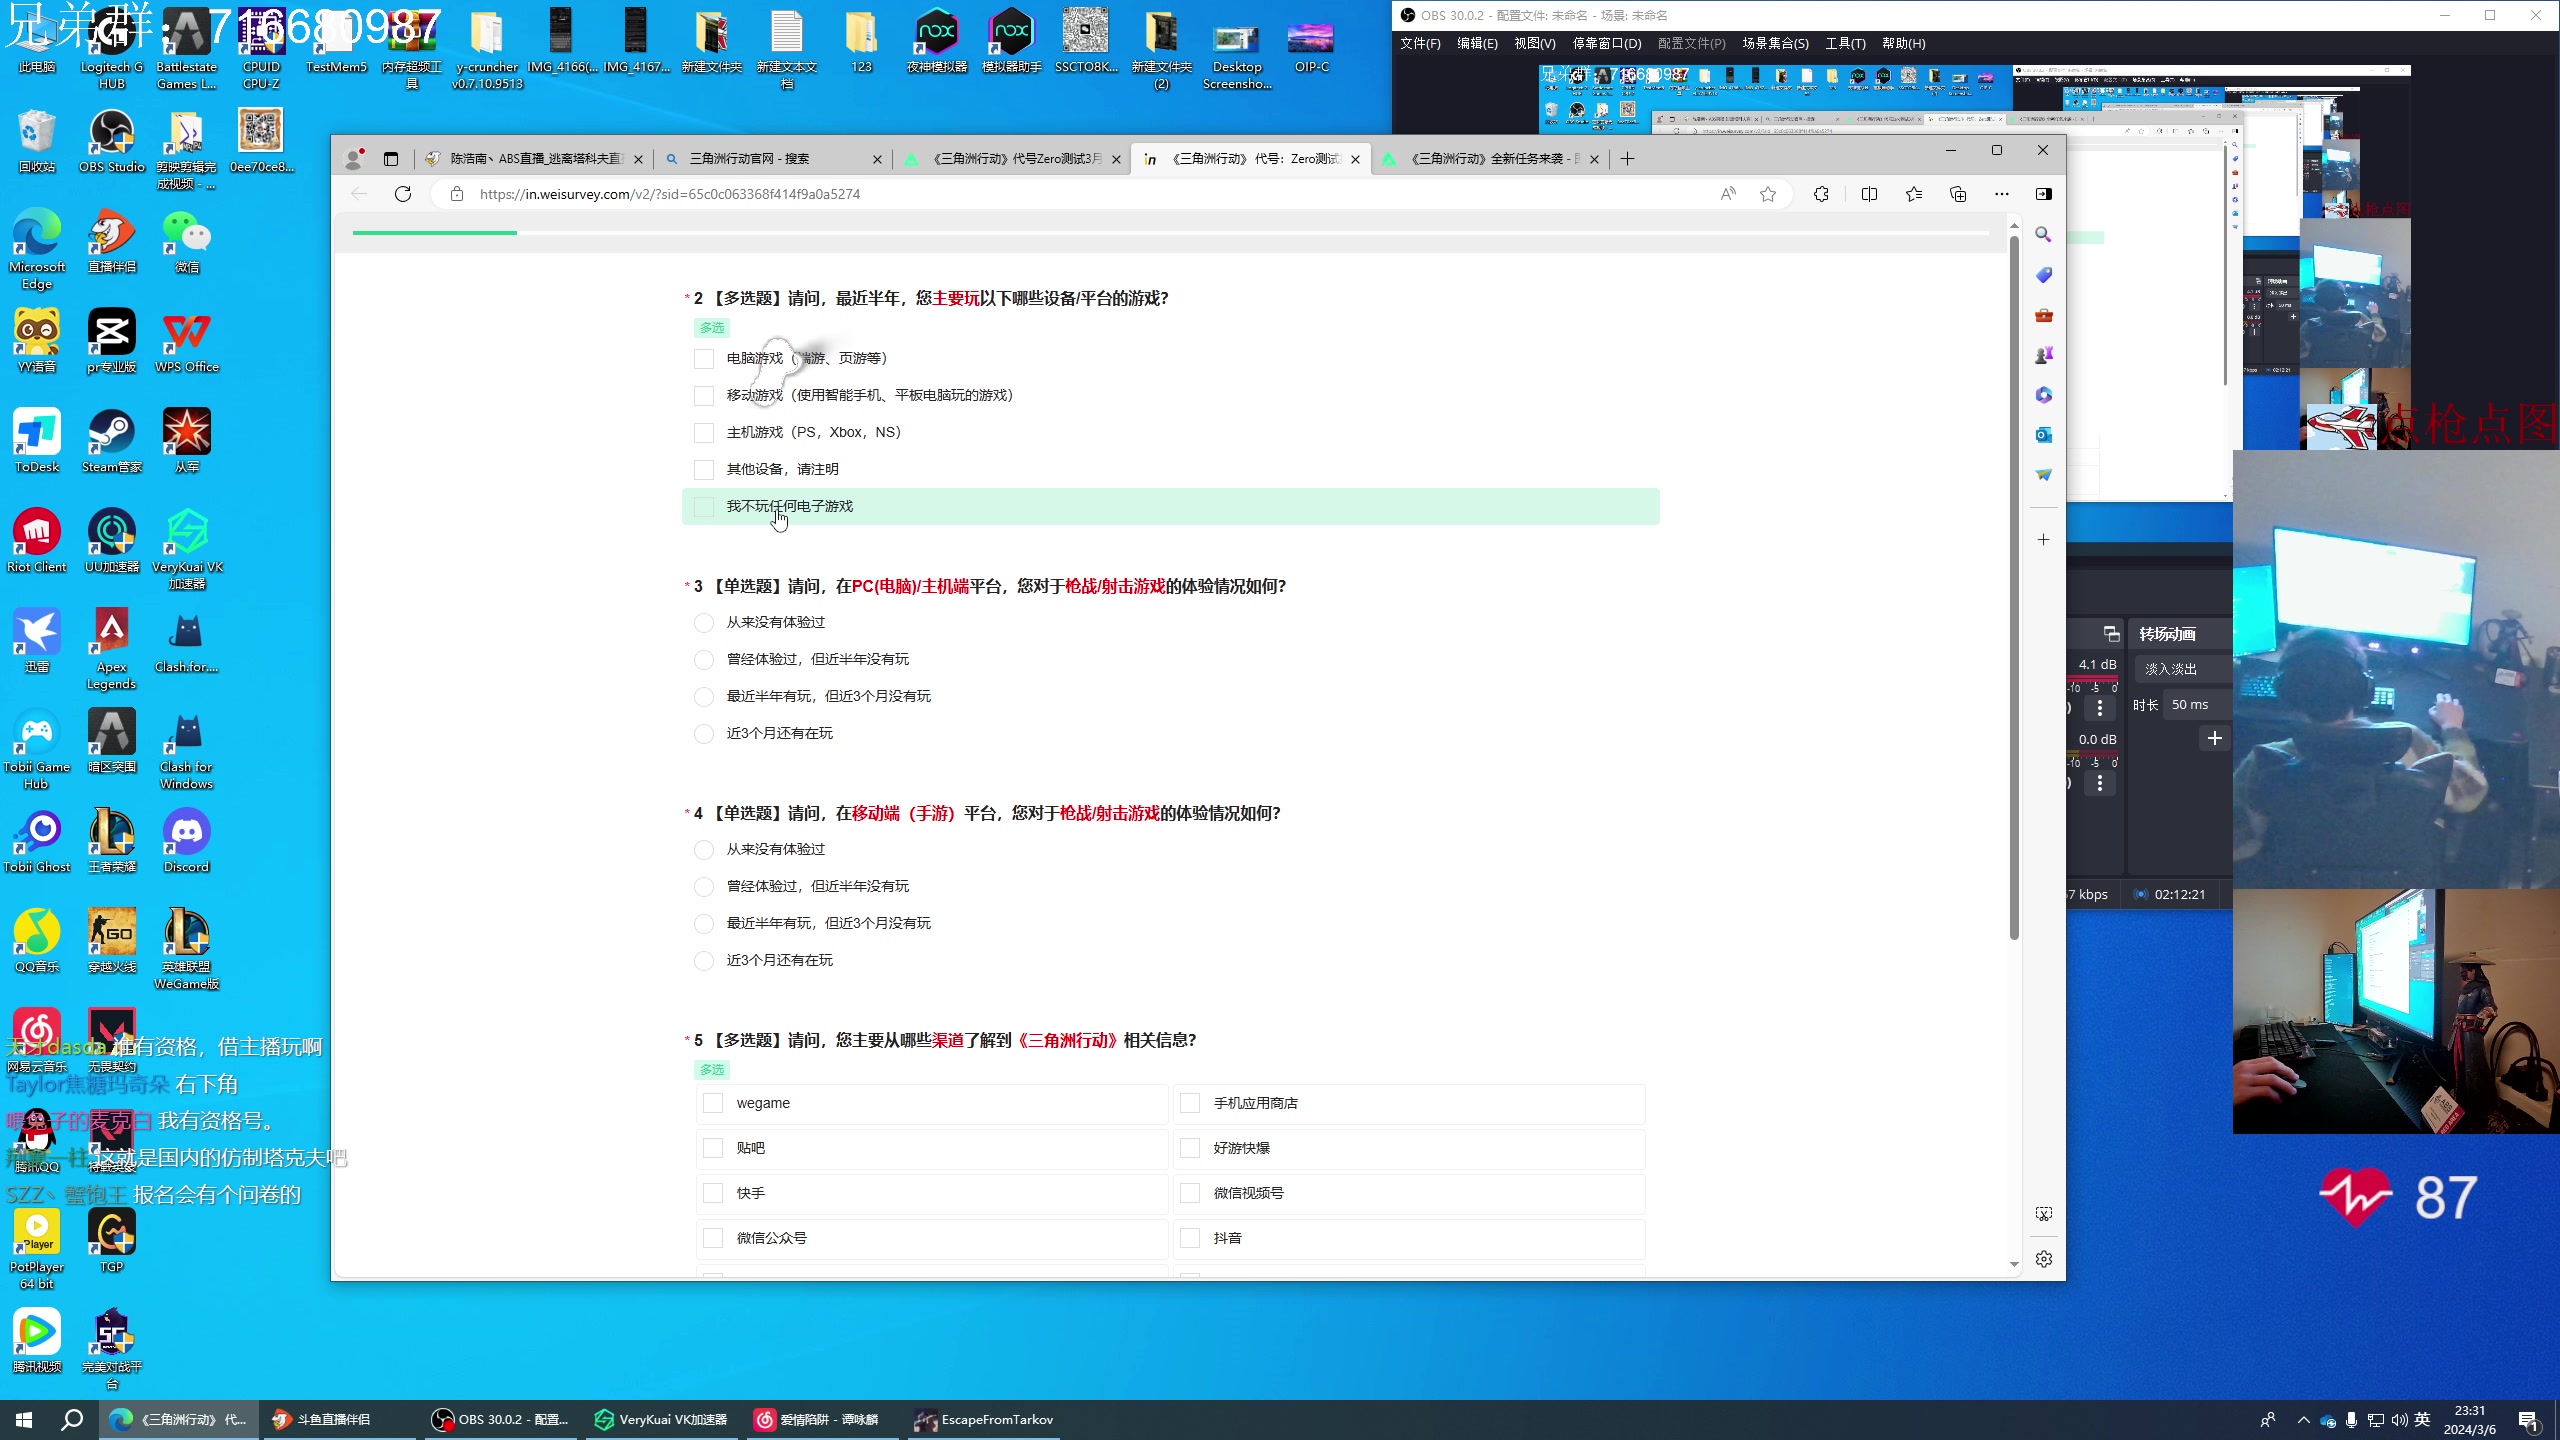Add a site with sidebar plus icon
Viewport: 2560px width, 1440px height.
[x=2043, y=540]
